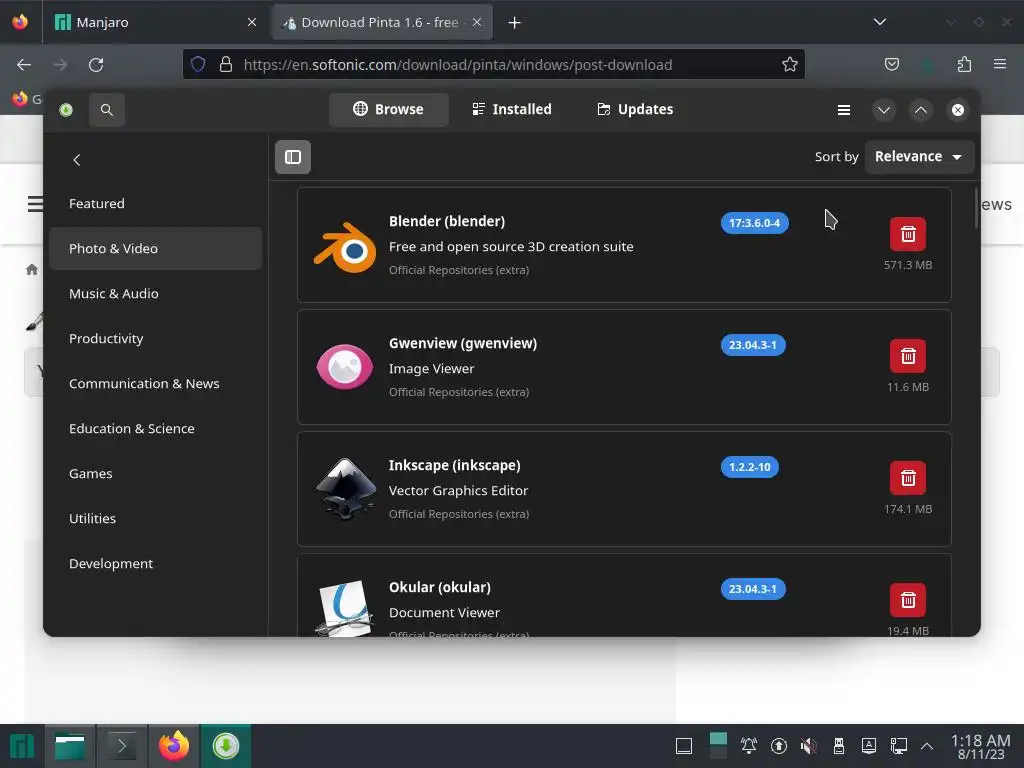Click the Blender application icon

click(x=345, y=248)
